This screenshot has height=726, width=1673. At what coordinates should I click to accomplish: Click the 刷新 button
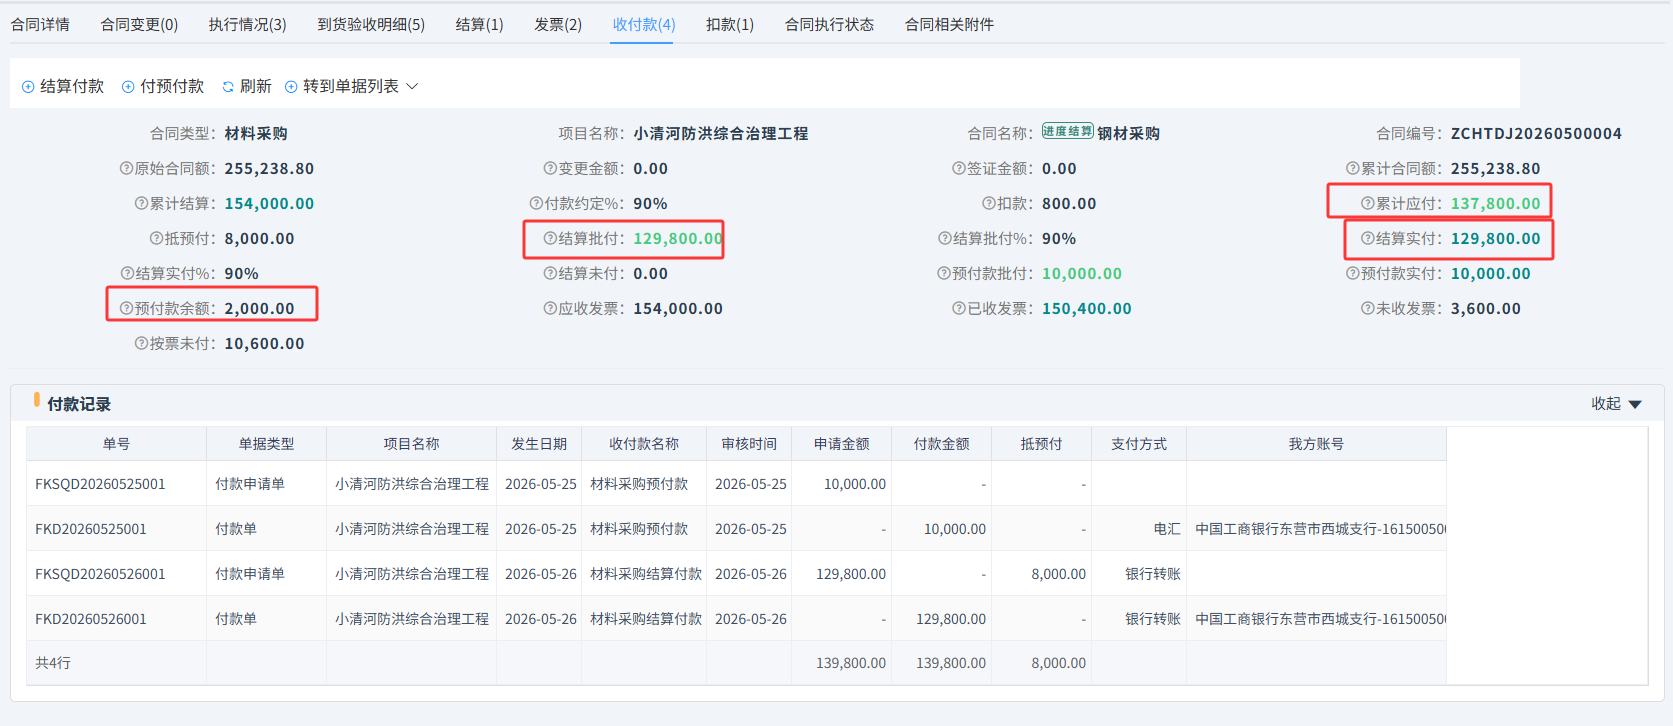coord(247,87)
